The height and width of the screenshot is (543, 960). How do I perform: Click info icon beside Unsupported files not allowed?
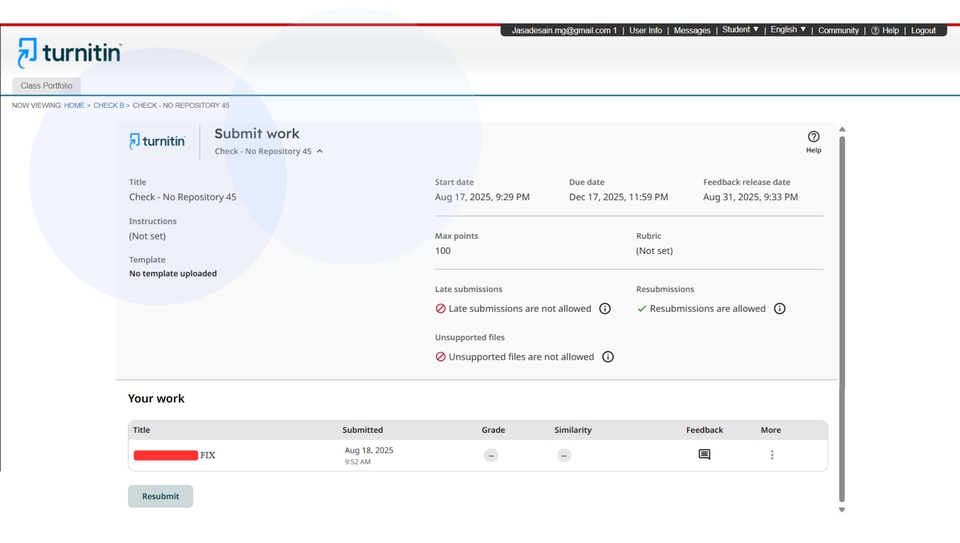pyautogui.click(x=608, y=357)
